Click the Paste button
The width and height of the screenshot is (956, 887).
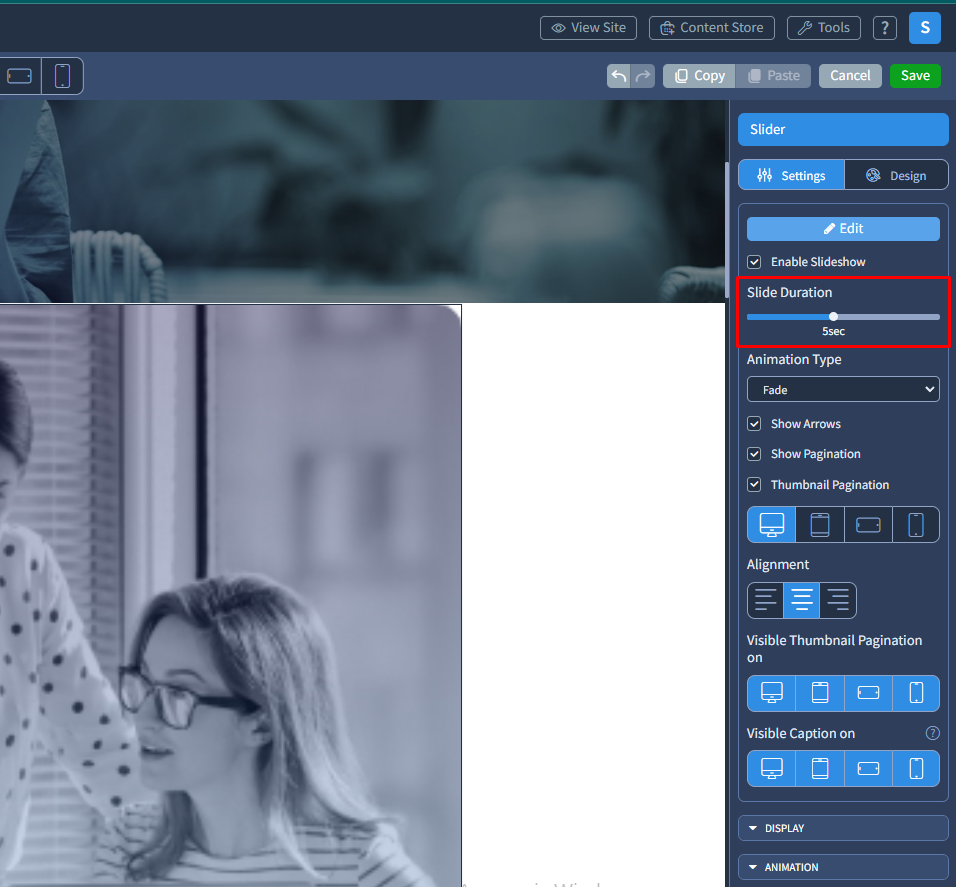tap(773, 76)
